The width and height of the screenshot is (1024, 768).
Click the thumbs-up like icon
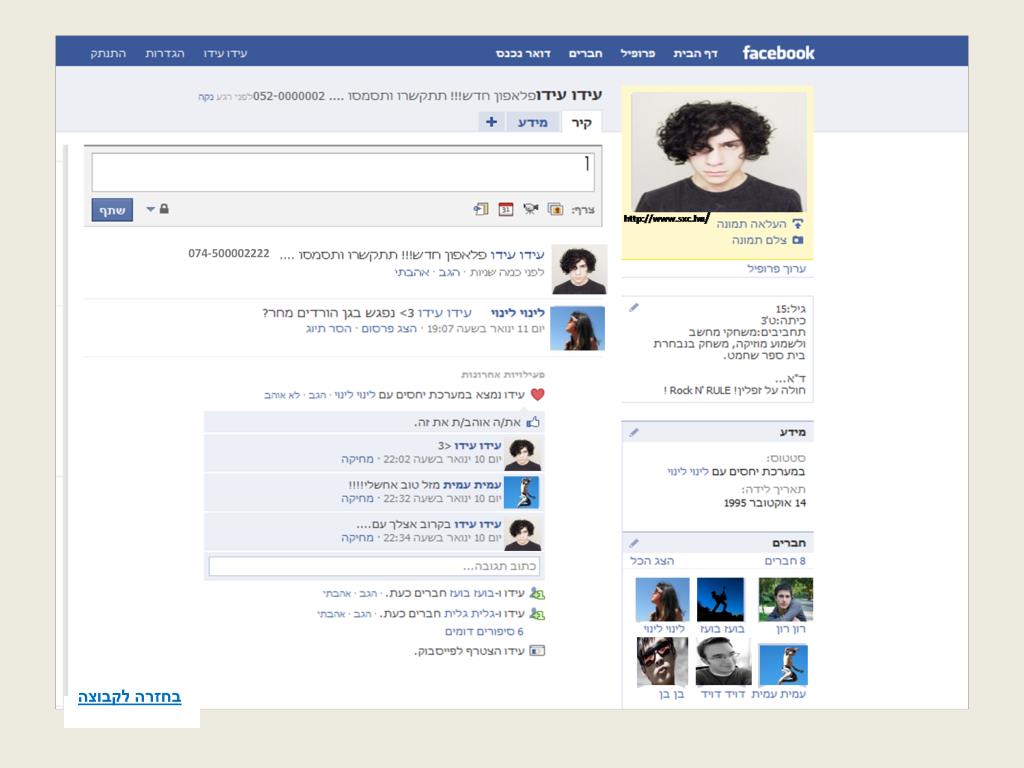click(534, 422)
